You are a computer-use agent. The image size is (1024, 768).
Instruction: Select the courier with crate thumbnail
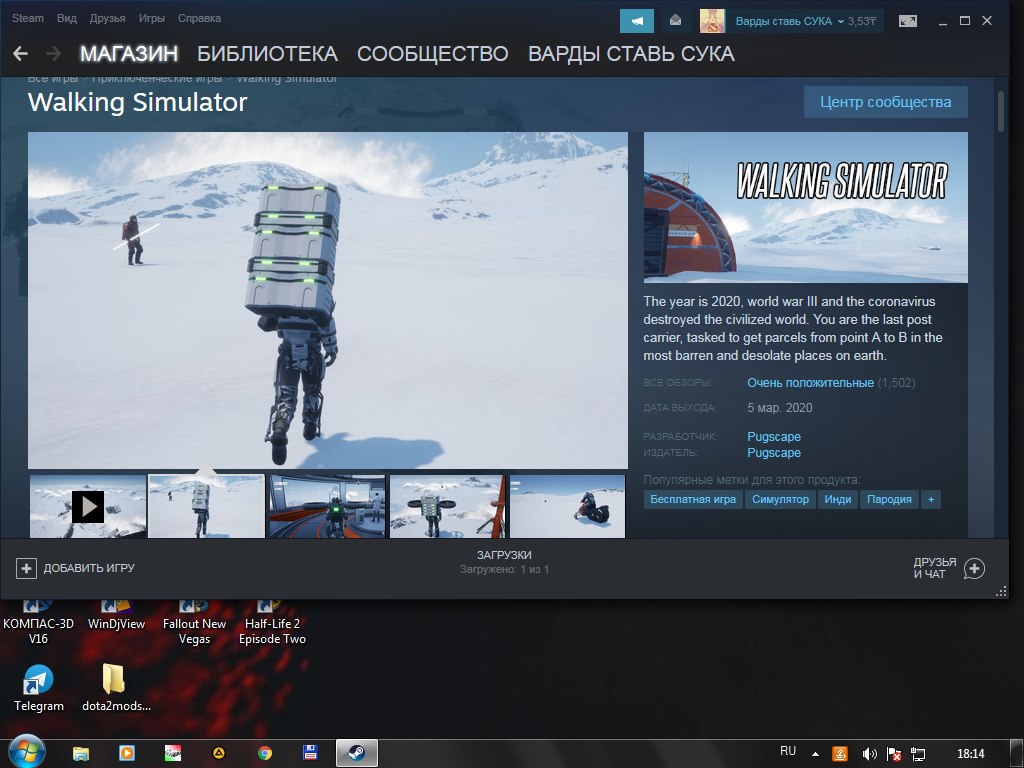coord(206,507)
